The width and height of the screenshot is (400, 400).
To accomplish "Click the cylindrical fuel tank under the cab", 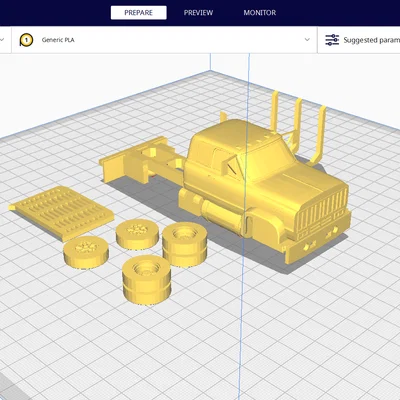I will pyautogui.click(x=221, y=215).
